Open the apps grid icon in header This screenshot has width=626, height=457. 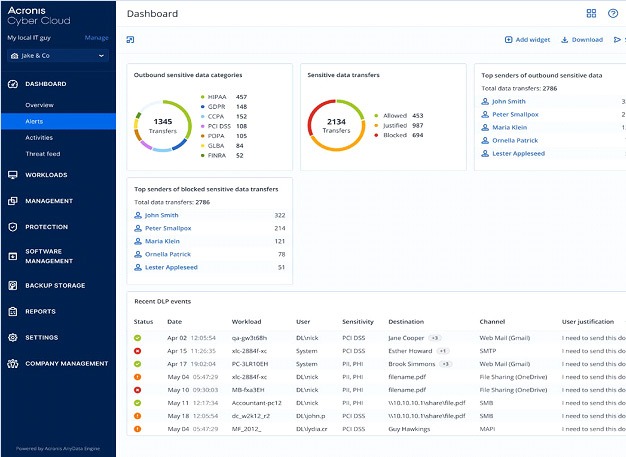click(591, 14)
